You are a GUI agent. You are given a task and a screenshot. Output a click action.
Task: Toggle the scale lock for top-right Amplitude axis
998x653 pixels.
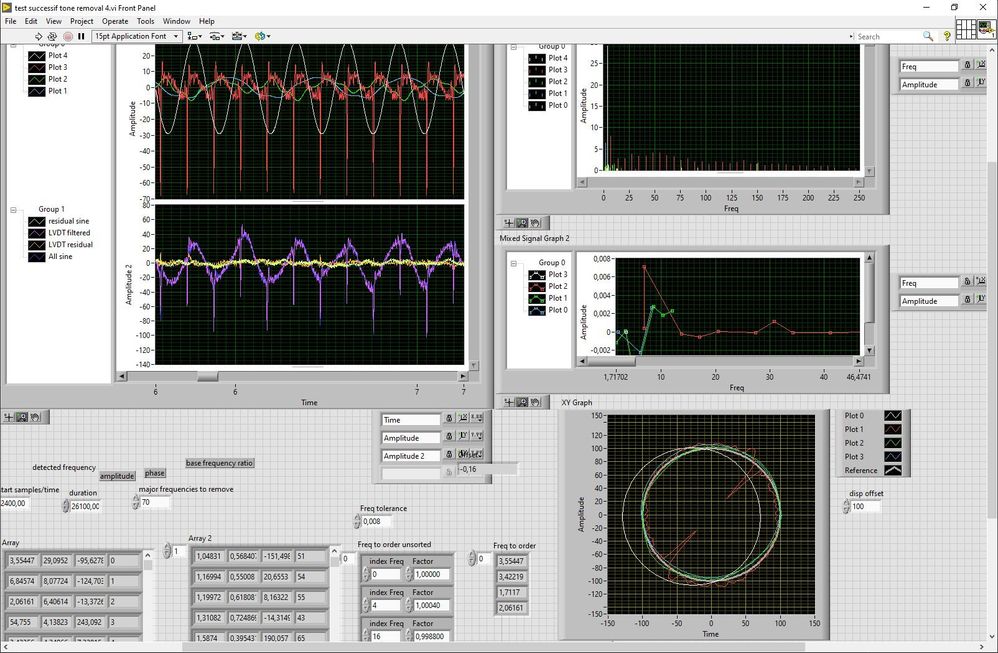coord(967,83)
